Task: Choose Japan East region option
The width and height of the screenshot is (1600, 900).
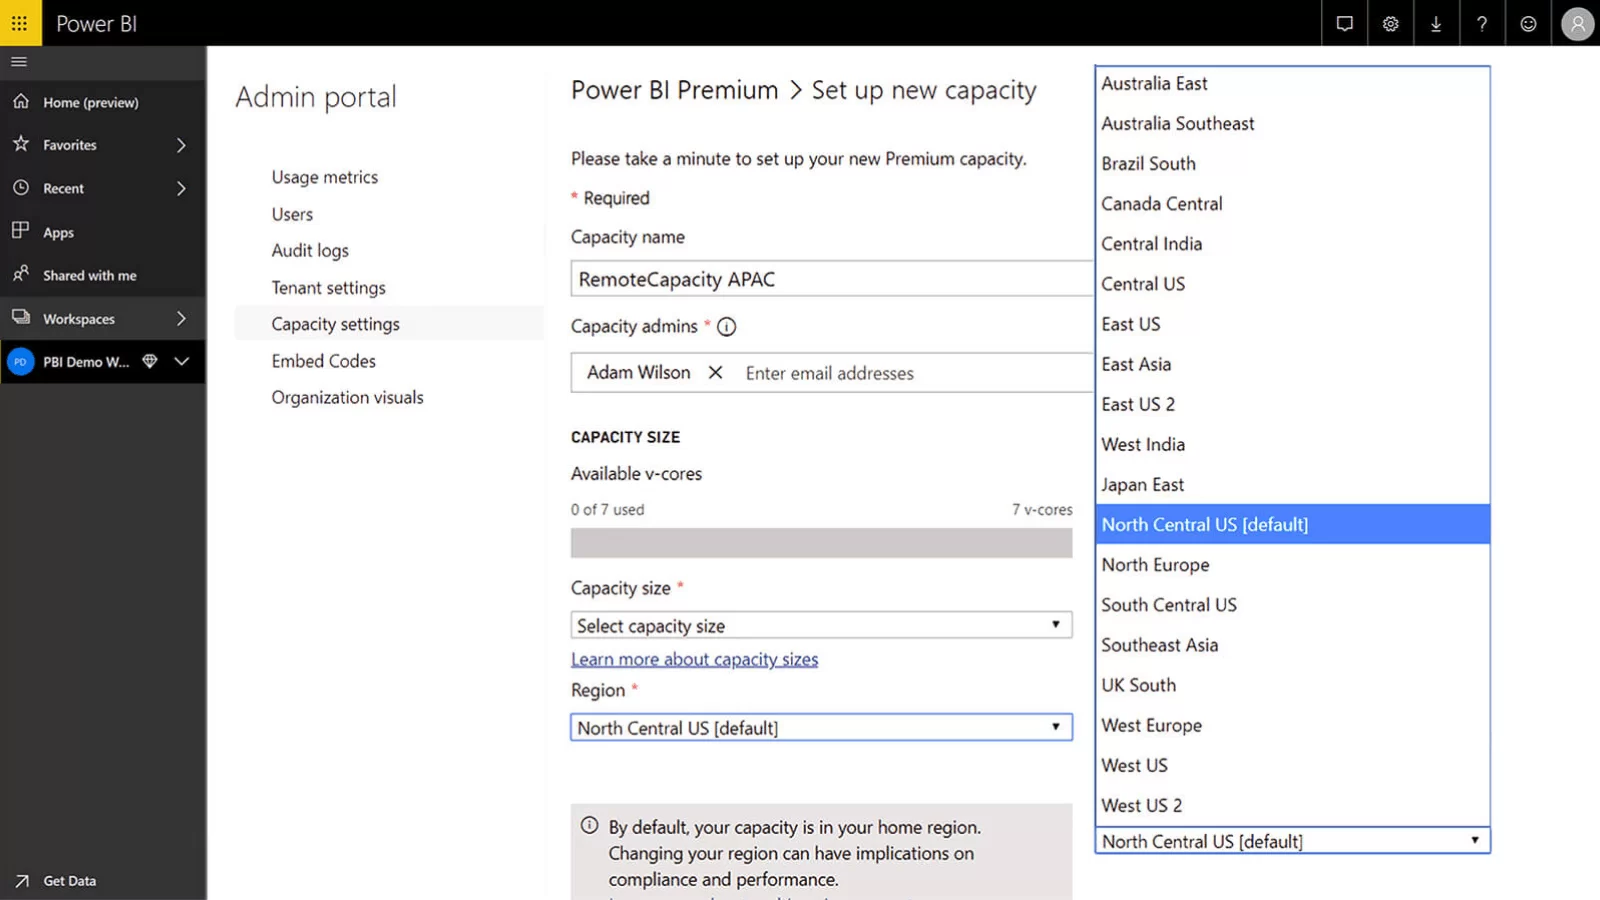Action: click(x=1142, y=485)
